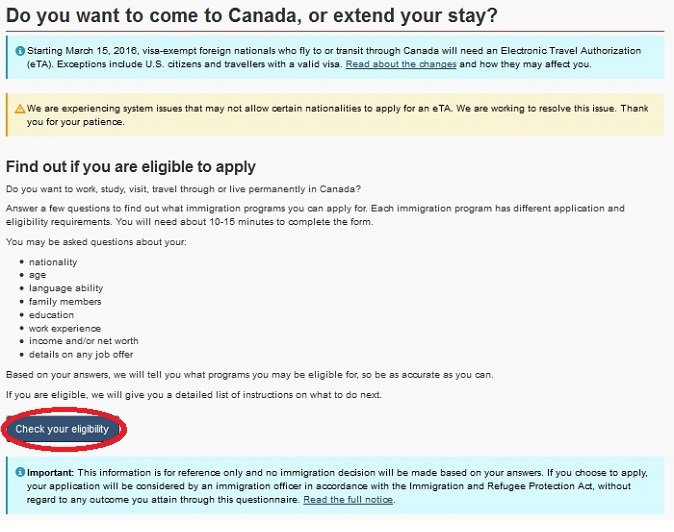
Task: Click the 'Important:' bold label in the bottom notice
Action: point(53,471)
